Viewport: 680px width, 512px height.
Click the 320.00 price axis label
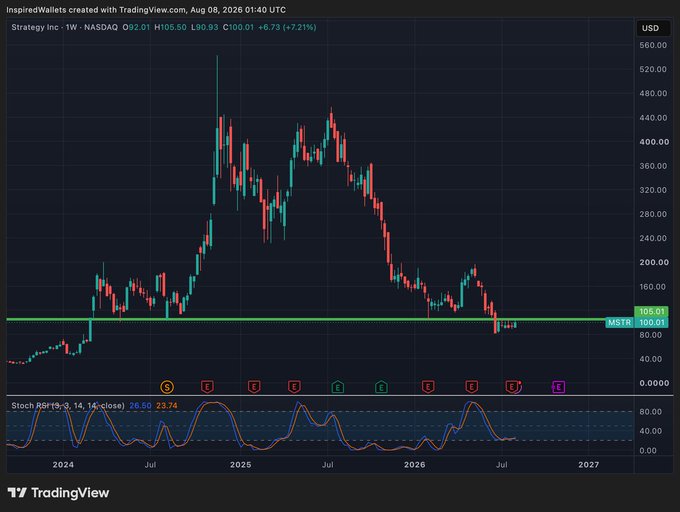[653, 190]
